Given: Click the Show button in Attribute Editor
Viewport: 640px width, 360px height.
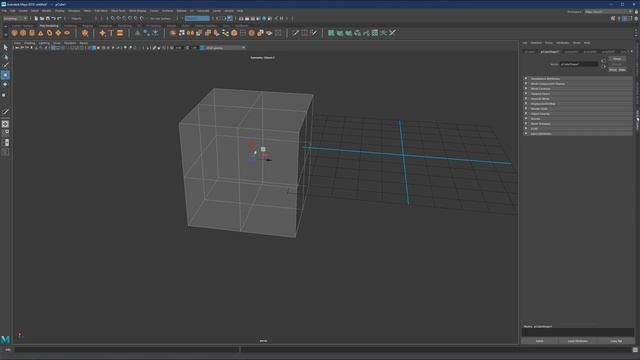Looking at the screenshot, I should click(x=613, y=70).
